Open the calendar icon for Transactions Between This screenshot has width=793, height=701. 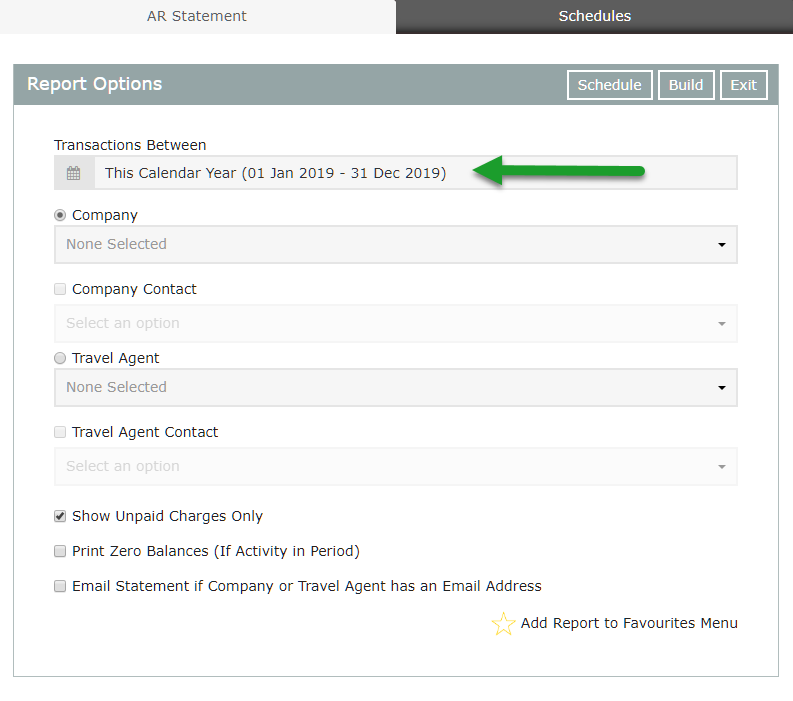click(x=74, y=173)
